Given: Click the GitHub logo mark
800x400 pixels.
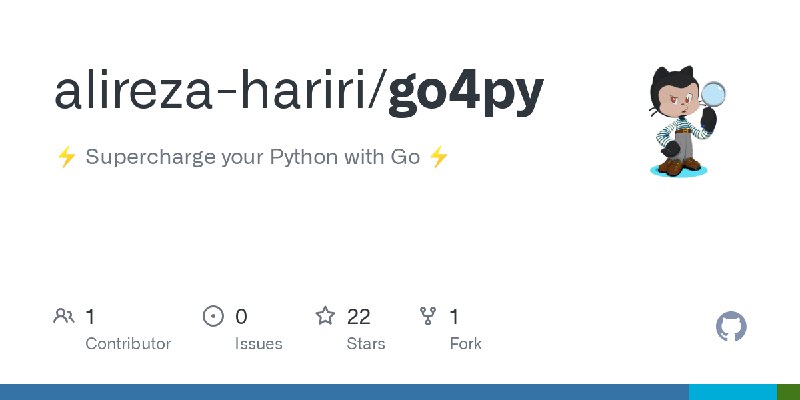Looking at the screenshot, I should (731, 327).
